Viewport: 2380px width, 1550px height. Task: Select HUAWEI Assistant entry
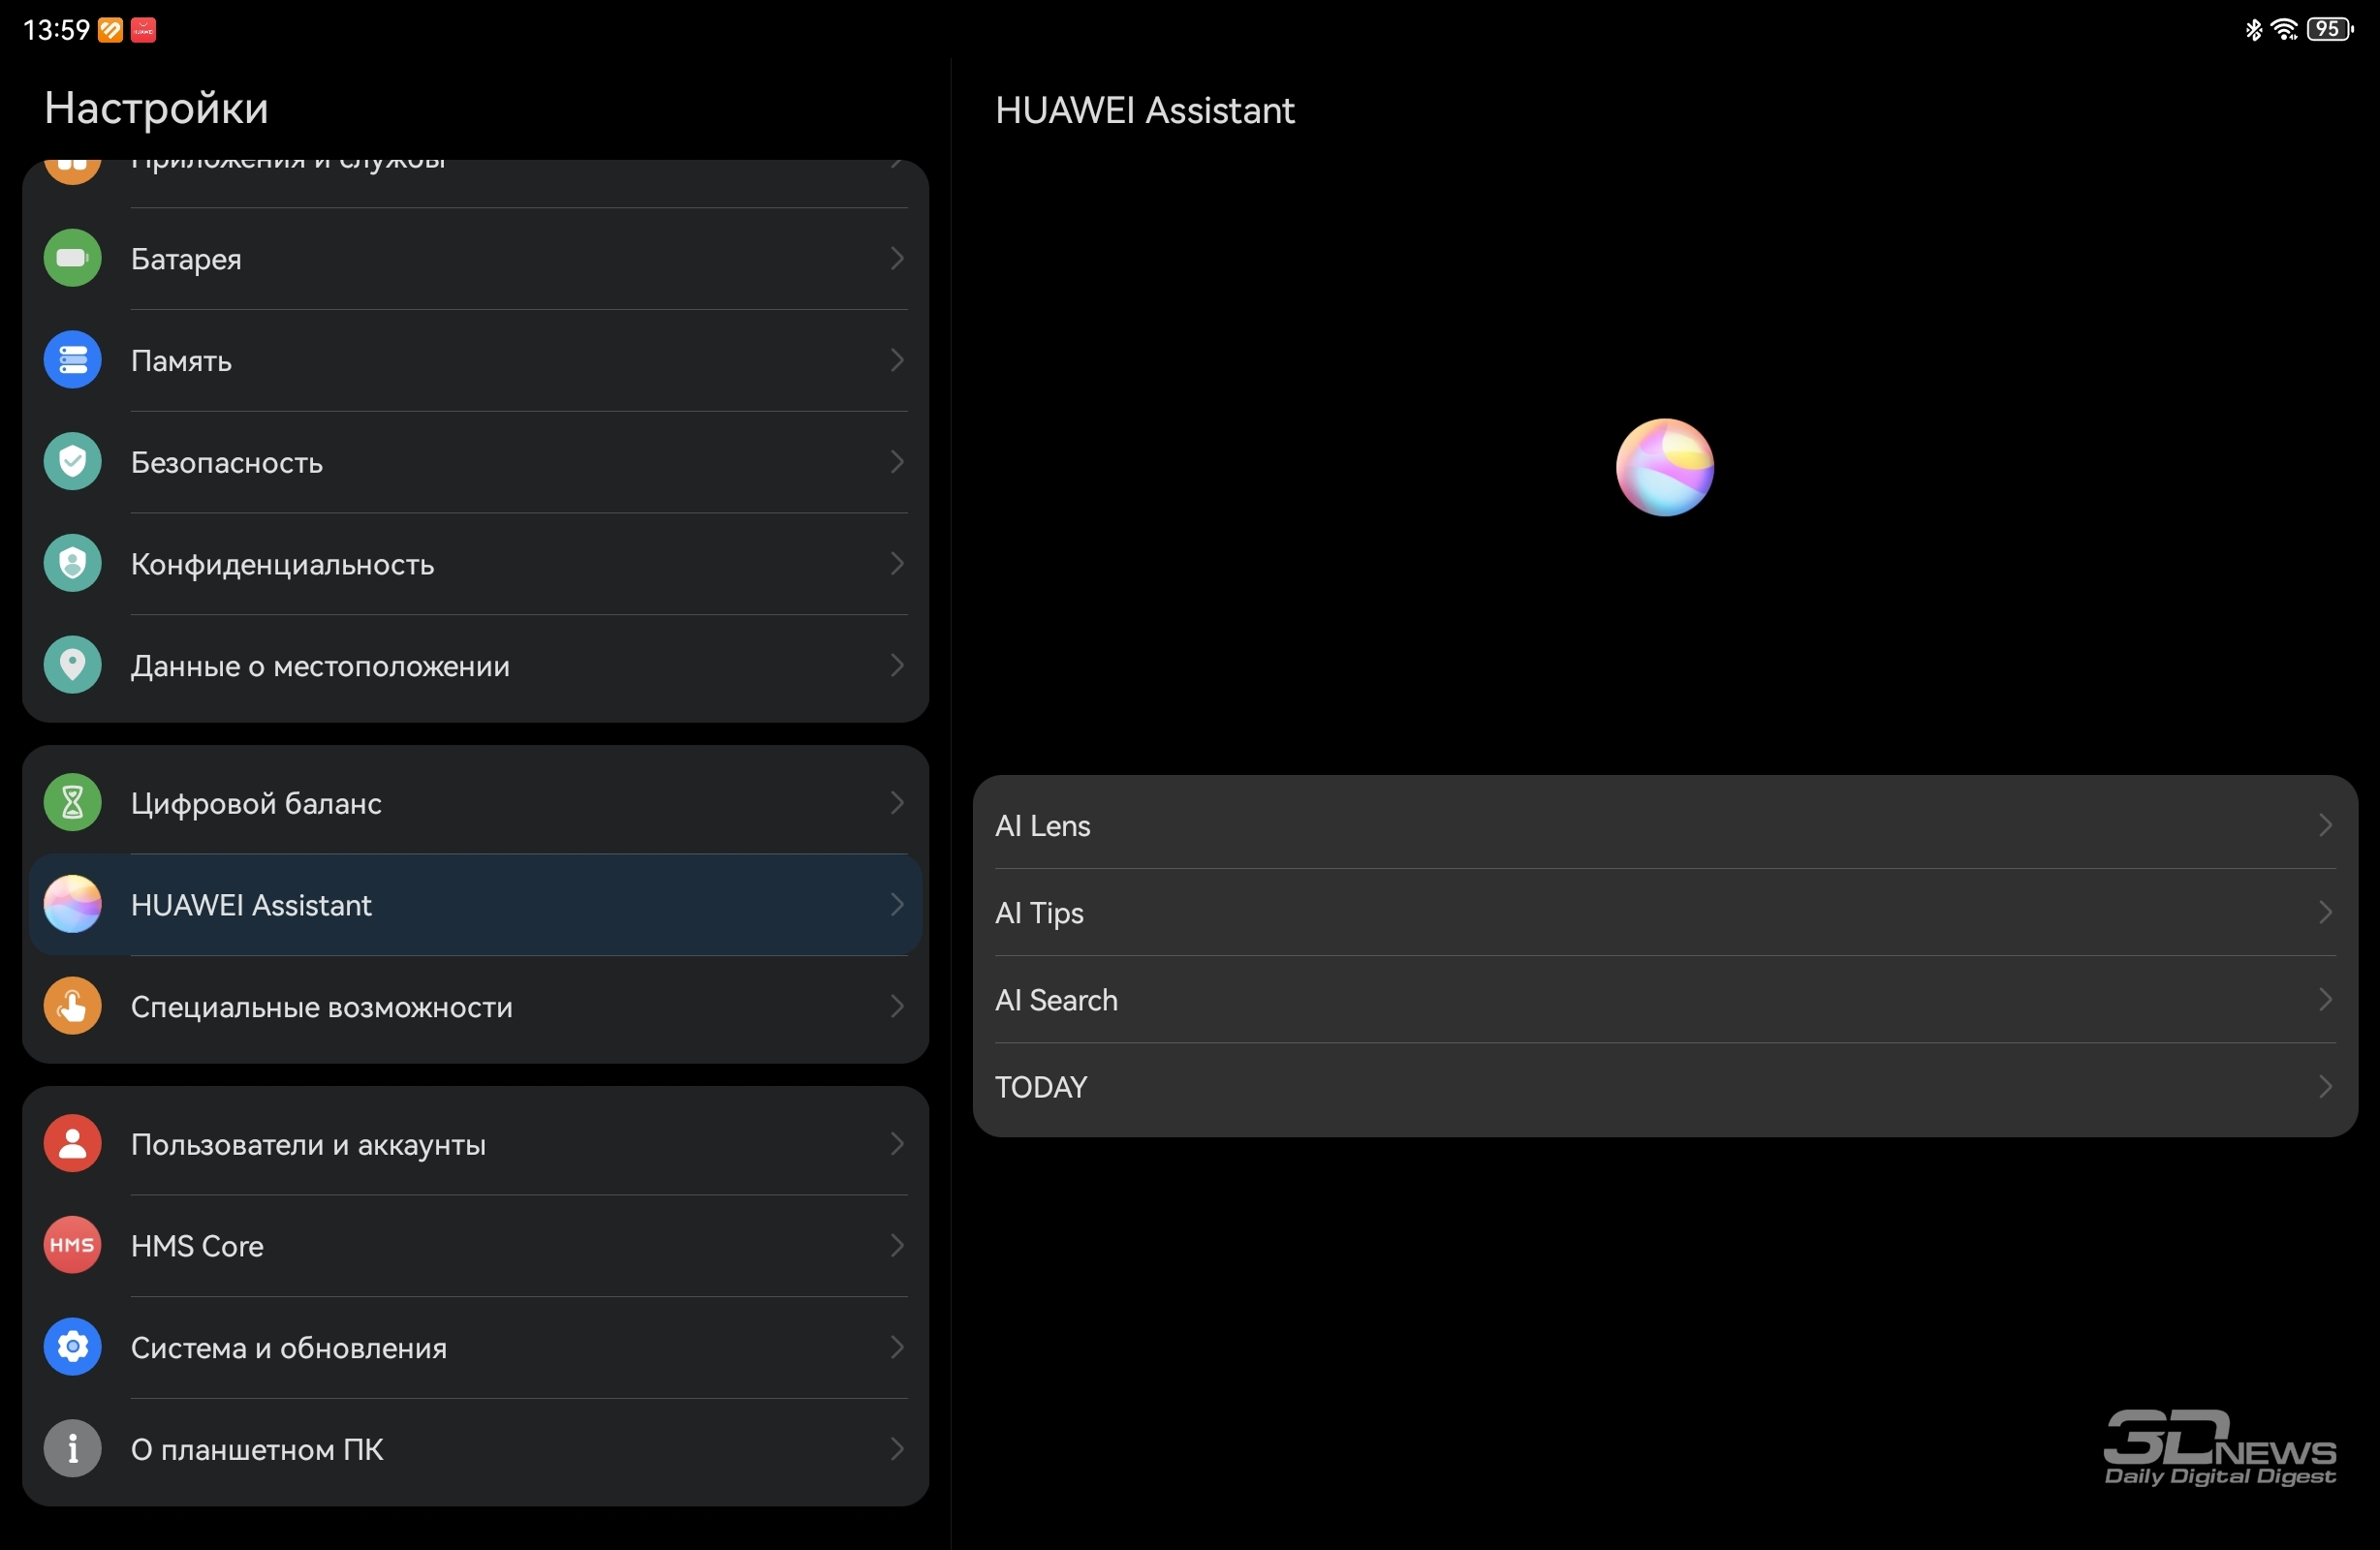coord(475,905)
